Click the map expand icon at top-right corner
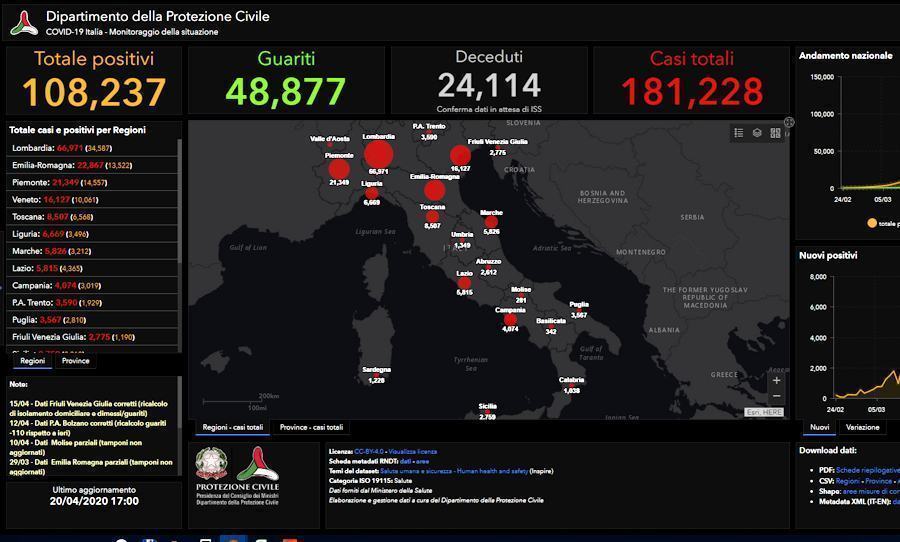The image size is (900, 542). 789,123
